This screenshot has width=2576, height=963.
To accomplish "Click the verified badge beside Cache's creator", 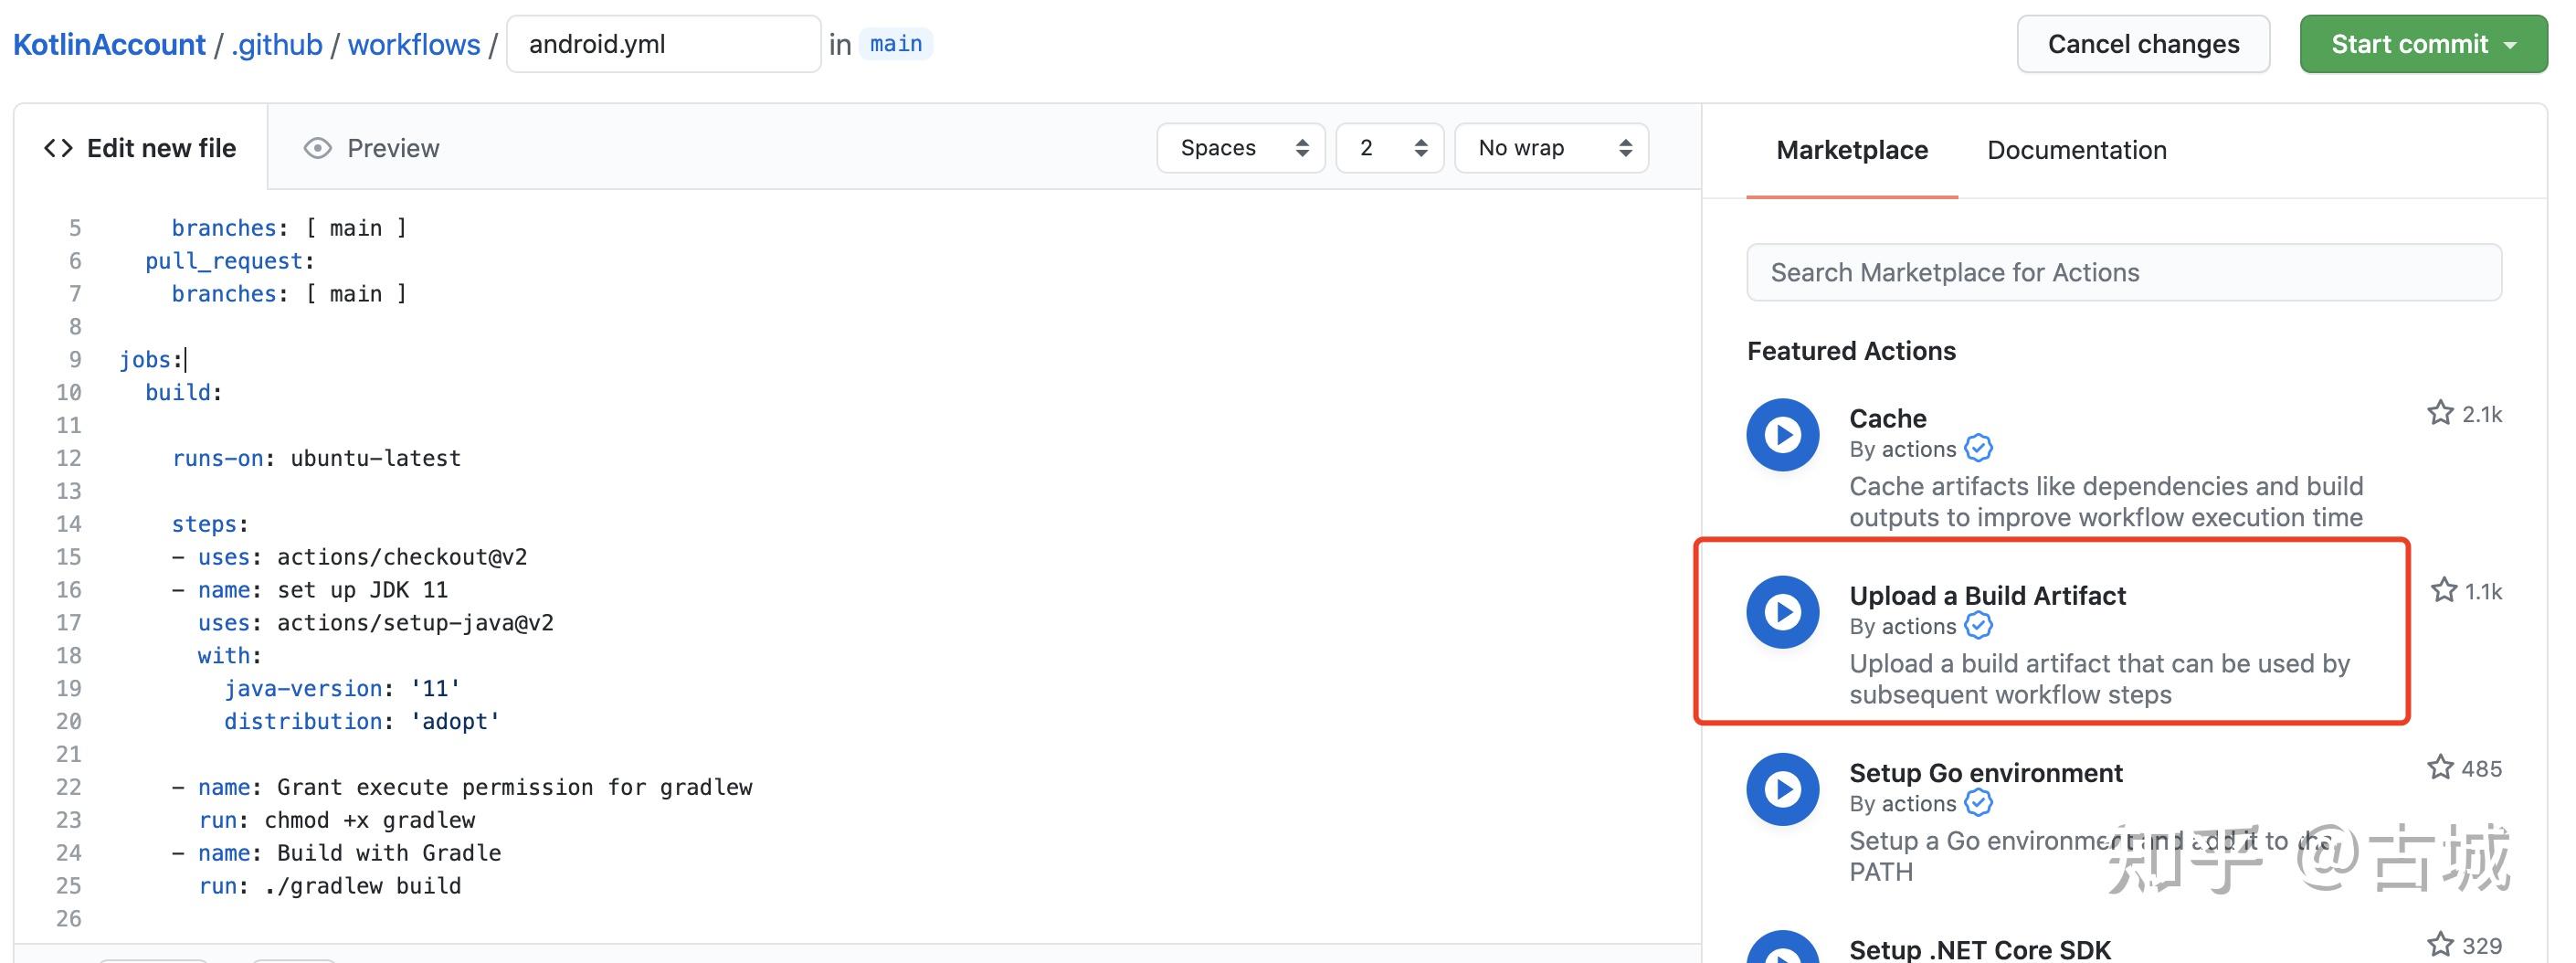I will click(x=1978, y=448).
